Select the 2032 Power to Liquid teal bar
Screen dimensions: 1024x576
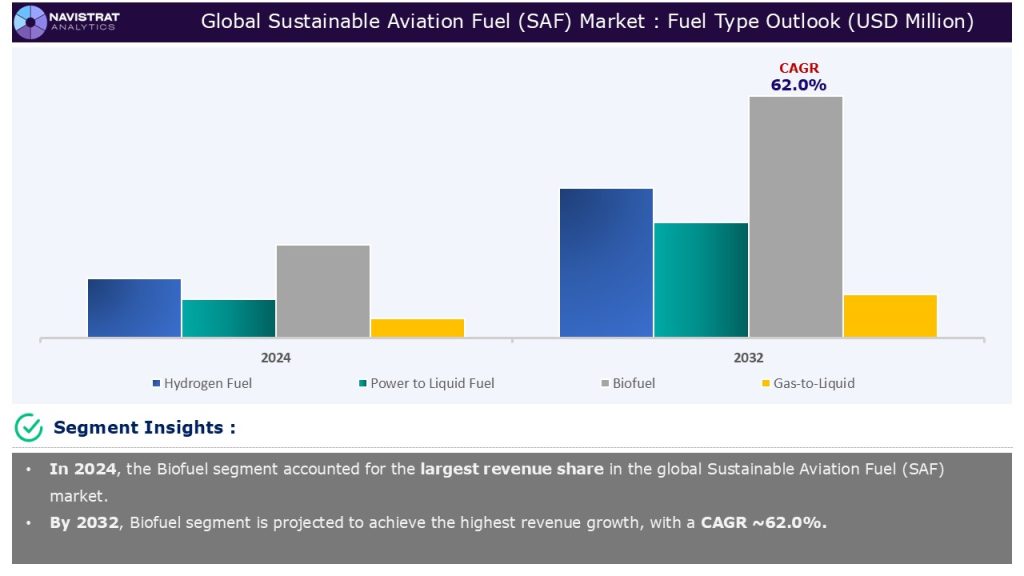pyautogui.click(x=701, y=280)
